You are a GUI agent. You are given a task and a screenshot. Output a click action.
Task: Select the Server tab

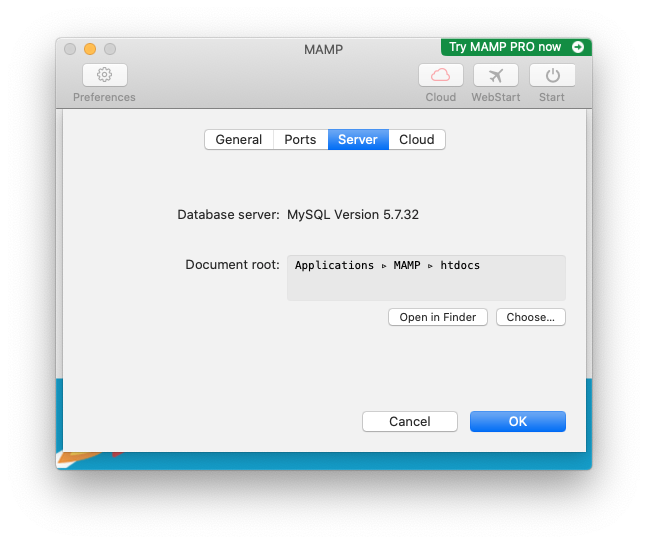click(358, 140)
